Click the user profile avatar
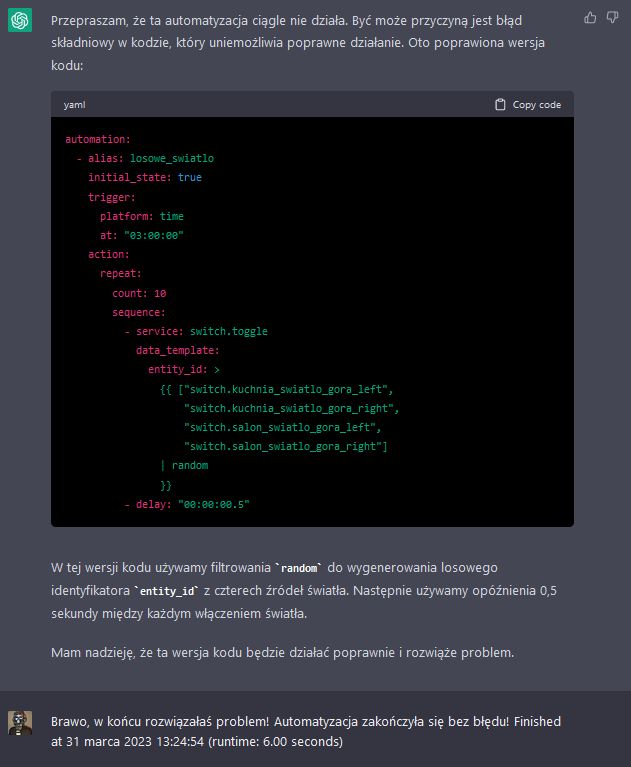 point(20,723)
